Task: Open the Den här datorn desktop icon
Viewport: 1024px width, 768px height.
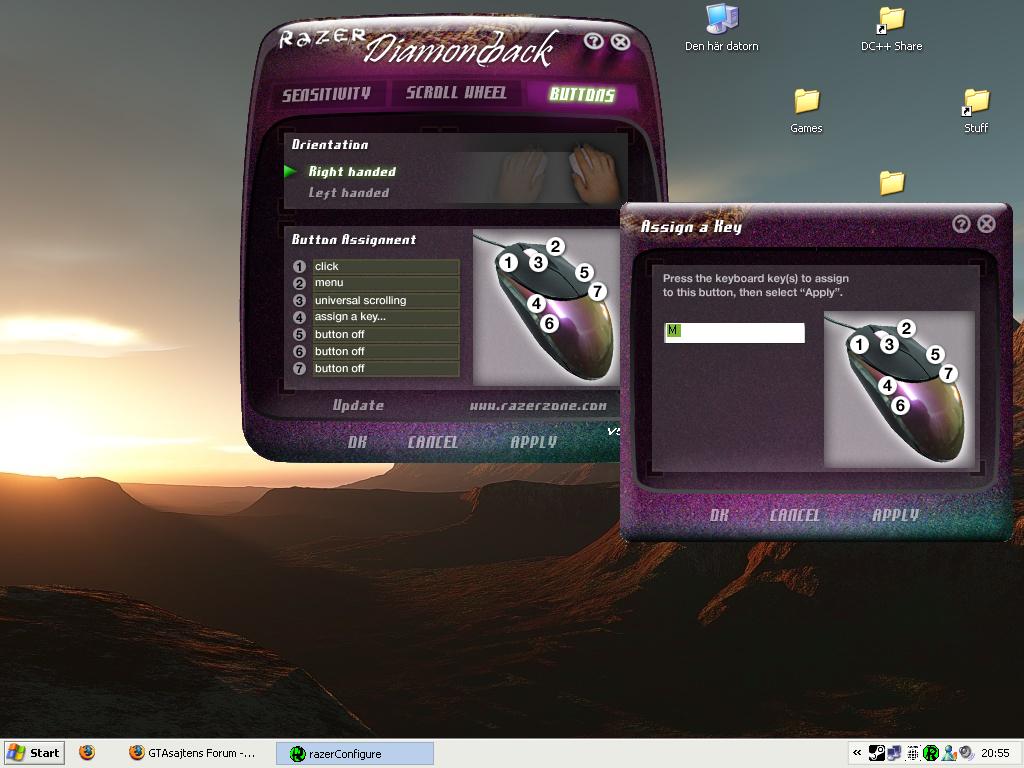Action: tap(722, 28)
